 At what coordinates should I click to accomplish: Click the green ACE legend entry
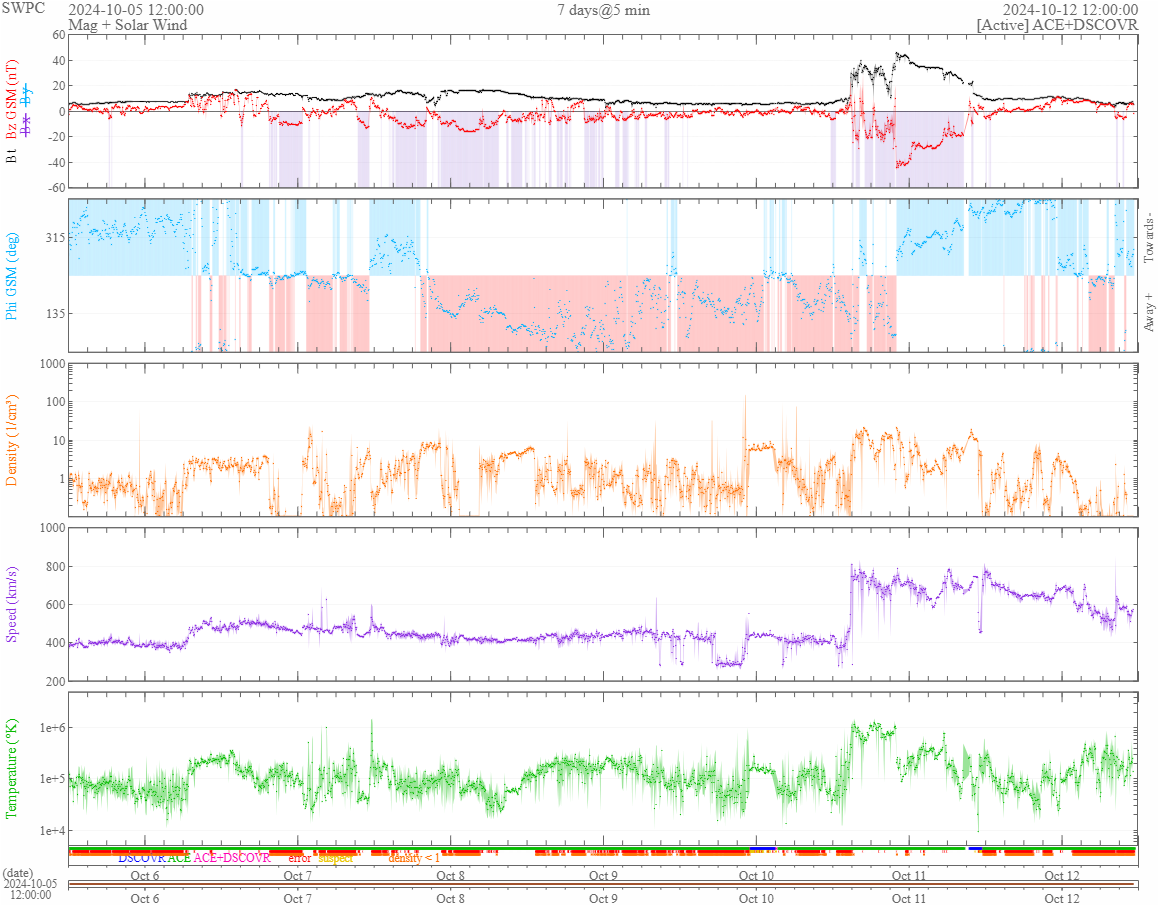tap(179, 858)
